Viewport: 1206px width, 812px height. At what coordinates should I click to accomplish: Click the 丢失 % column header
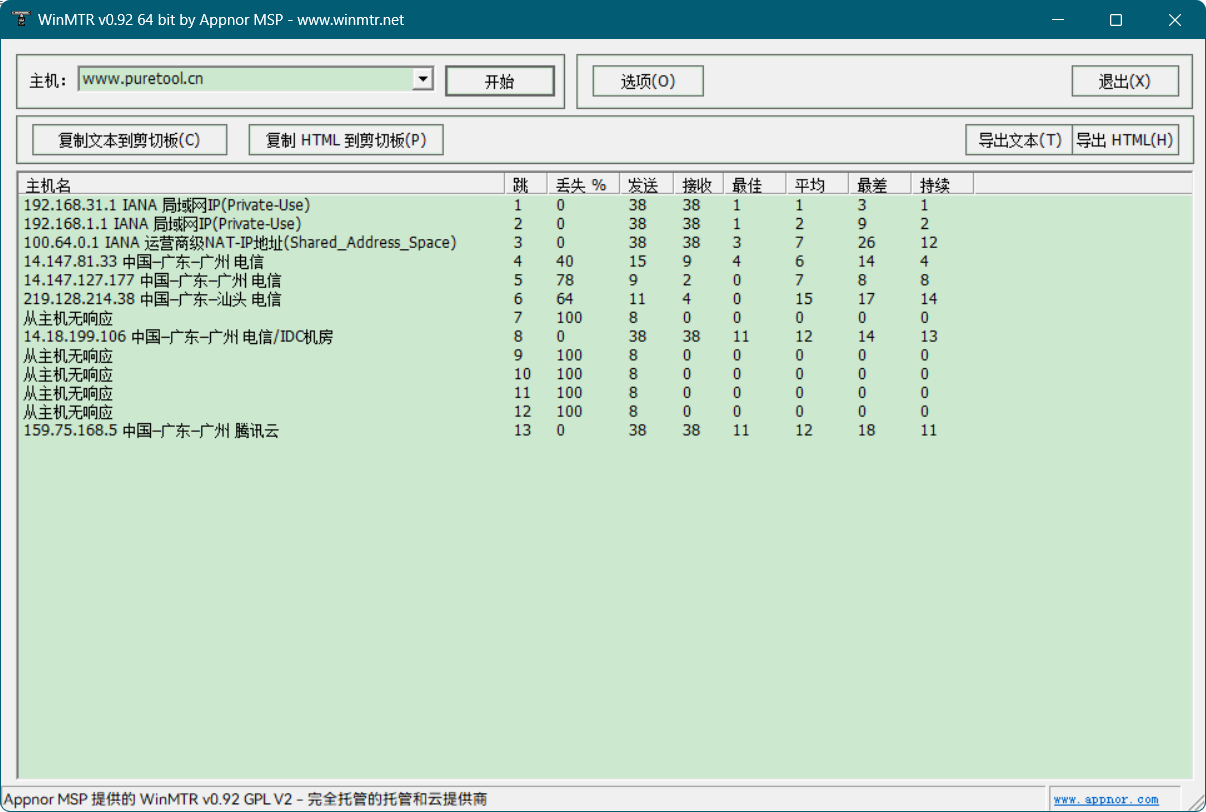tap(580, 184)
